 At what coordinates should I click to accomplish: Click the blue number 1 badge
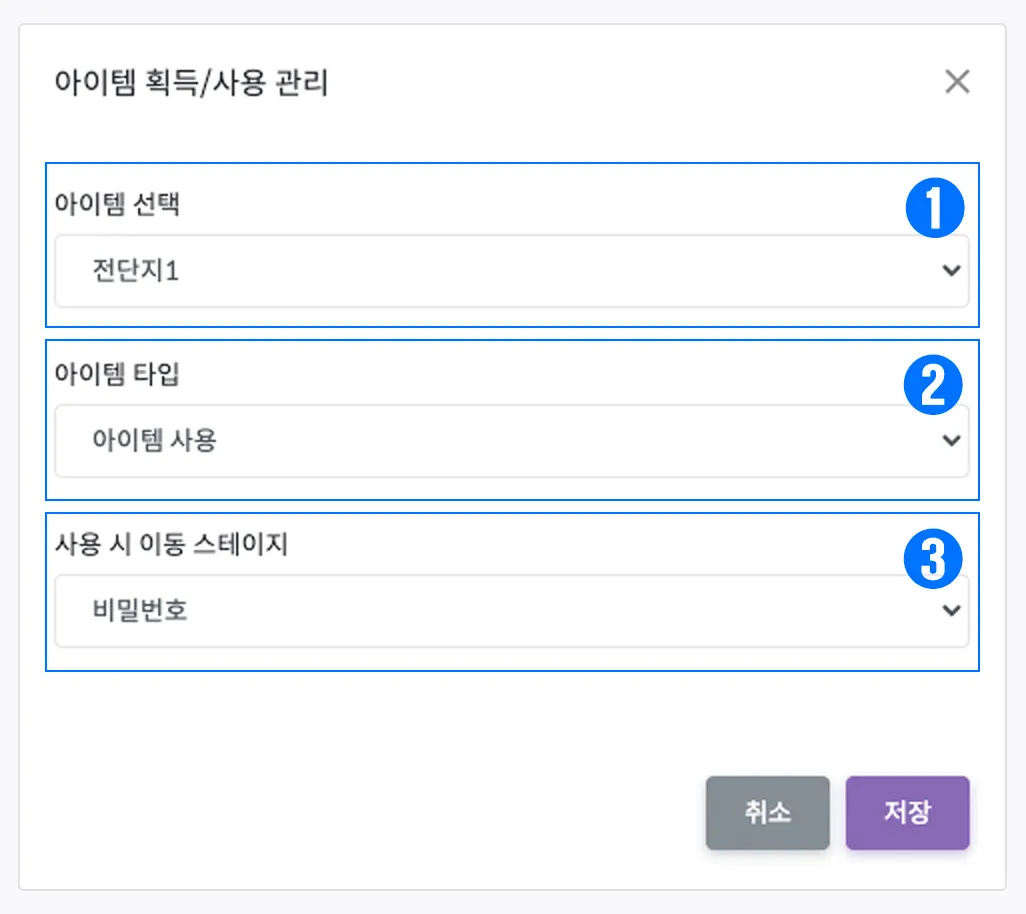pos(933,210)
